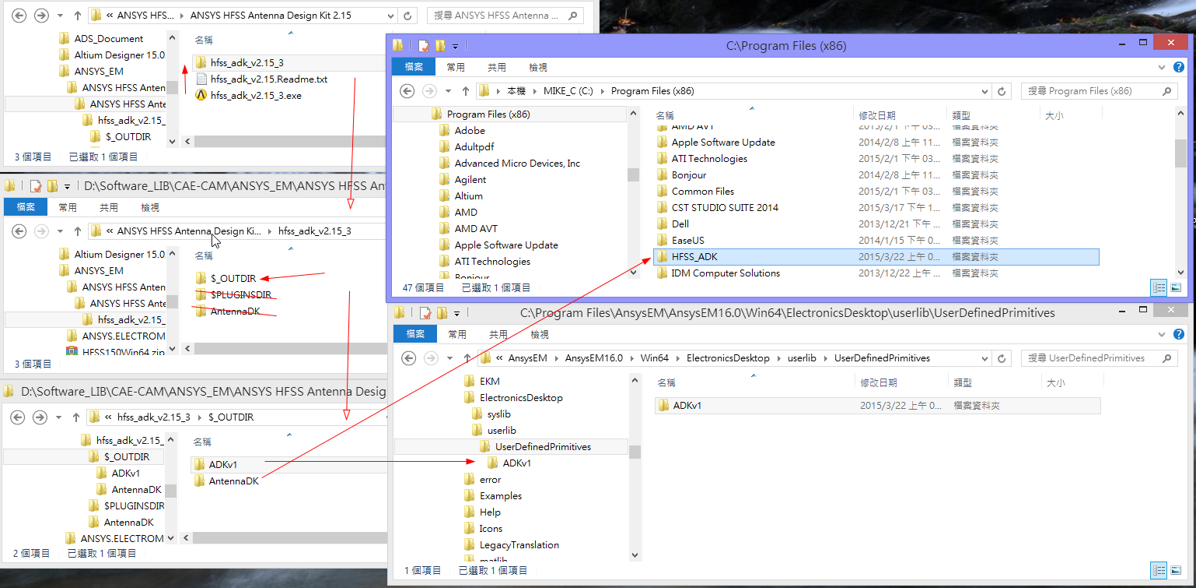Refresh the ANSYS HFSS Antenna Design Kit 2.15 window
The width and height of the screenshot is (1196, 588).
point(407,15)
